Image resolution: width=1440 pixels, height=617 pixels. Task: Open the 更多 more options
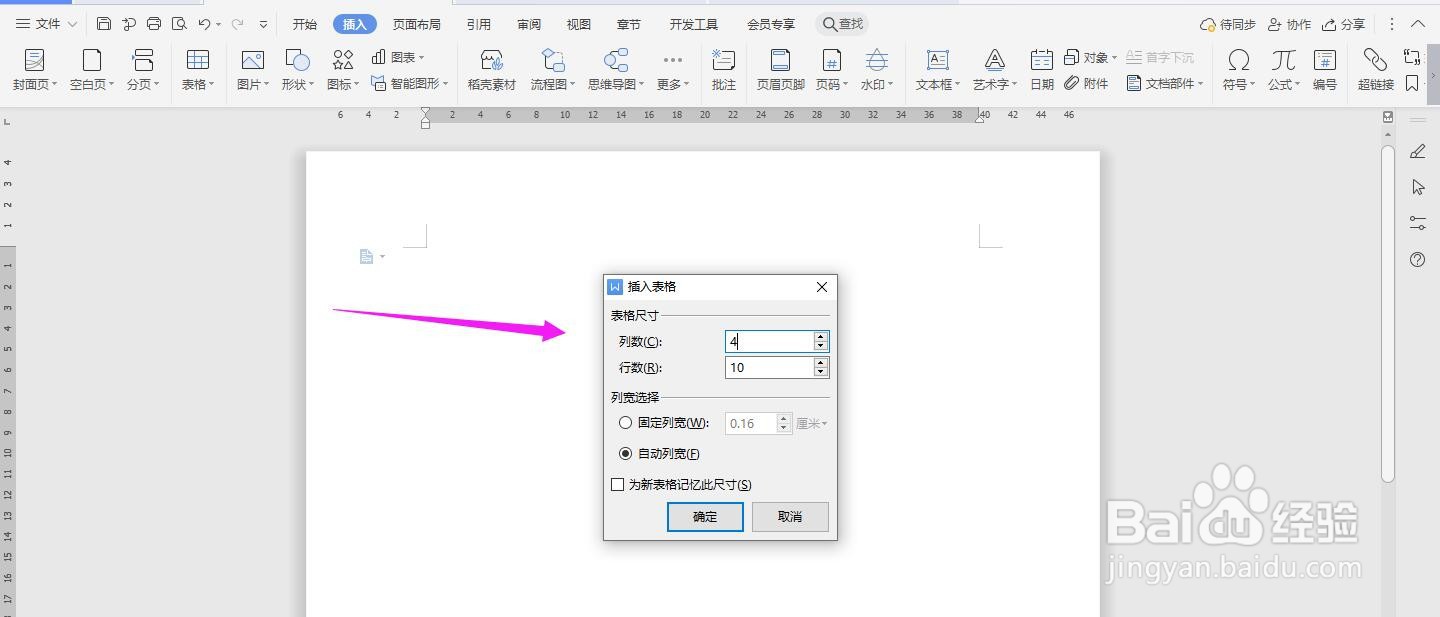click(673, 70)
